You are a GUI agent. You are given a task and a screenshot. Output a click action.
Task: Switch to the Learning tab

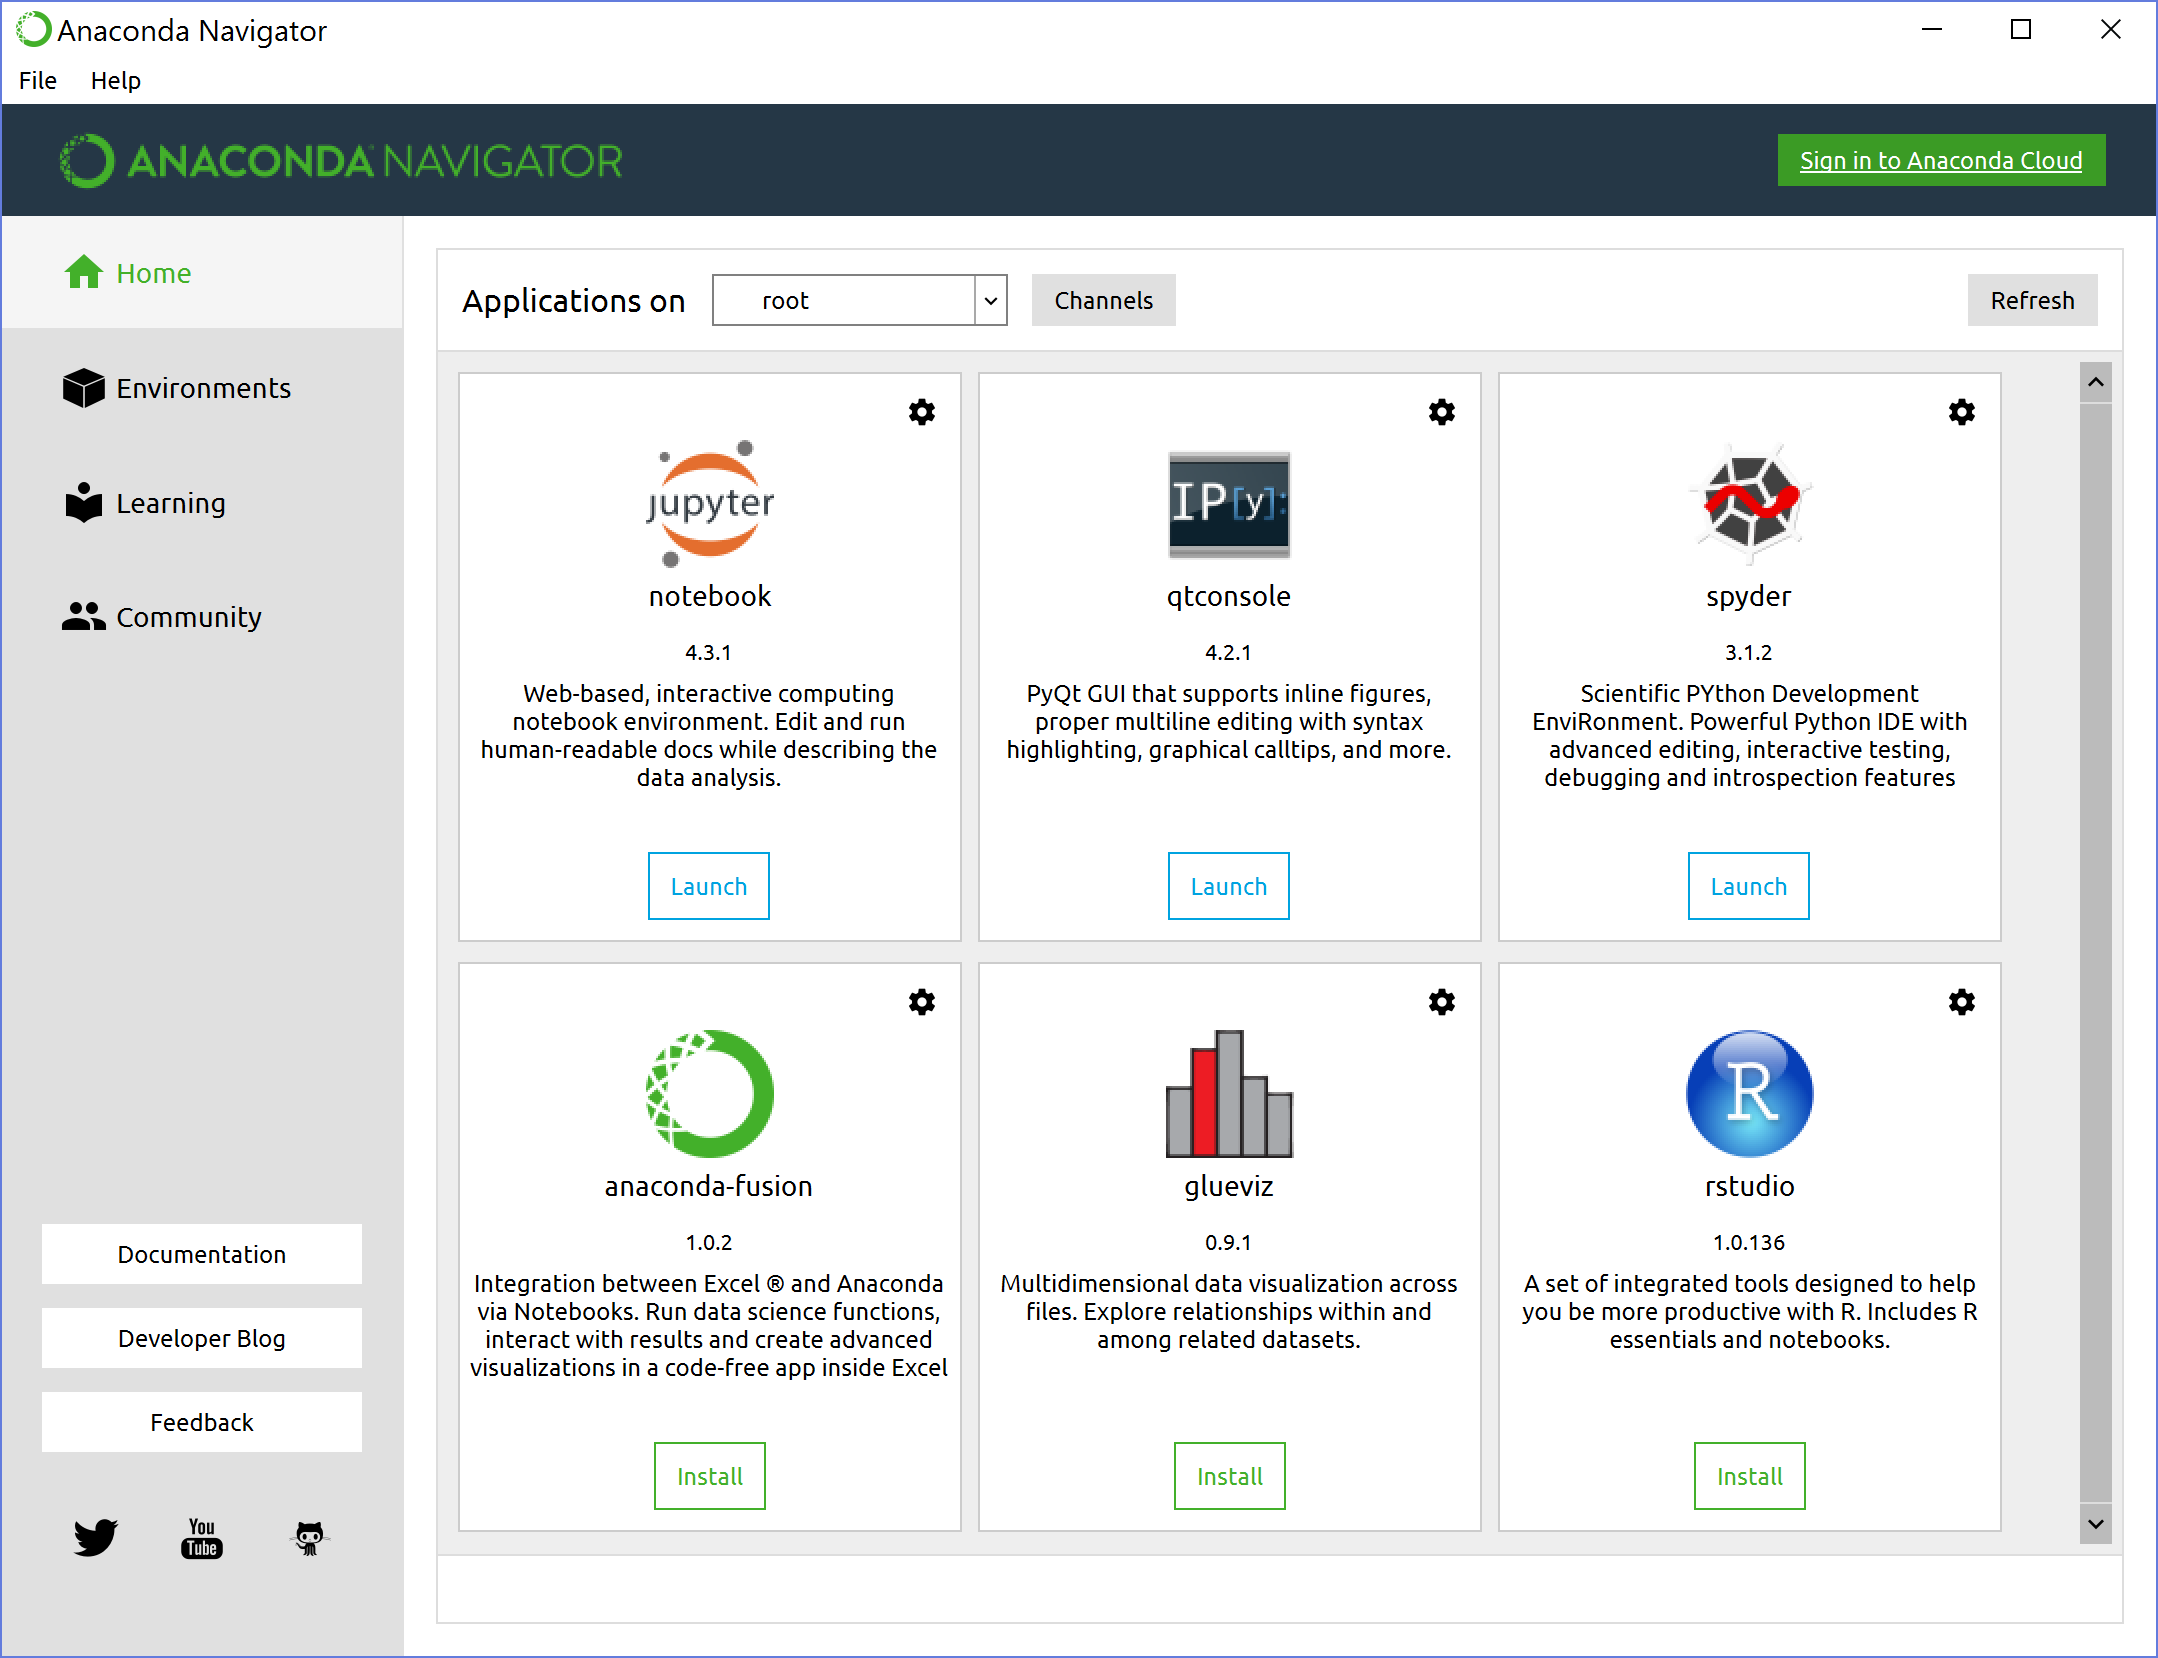pos(202,503)
